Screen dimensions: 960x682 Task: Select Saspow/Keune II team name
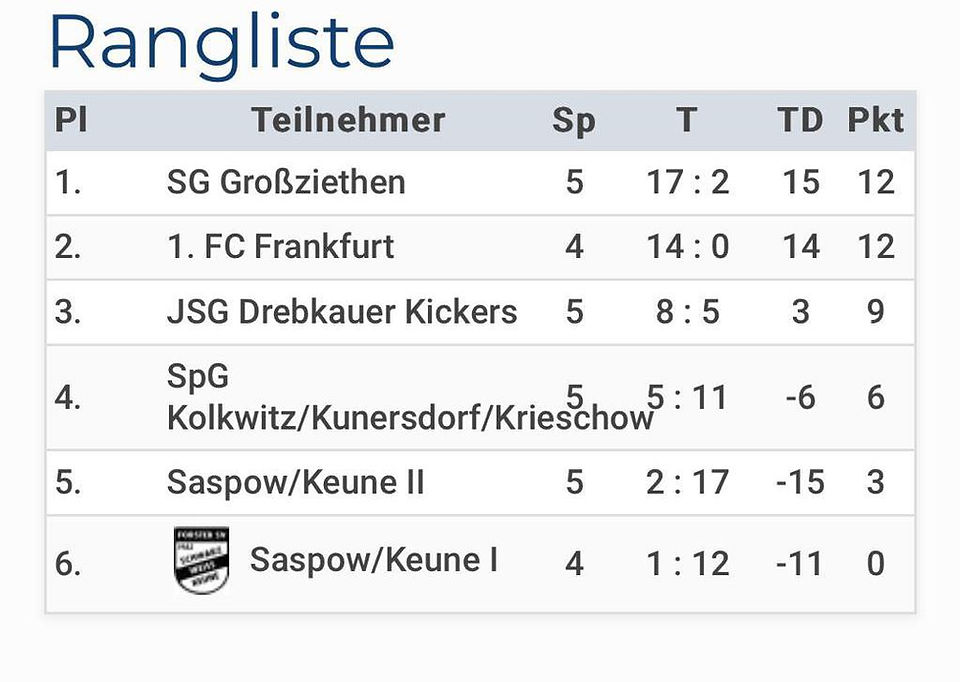(x=295, y=482)
